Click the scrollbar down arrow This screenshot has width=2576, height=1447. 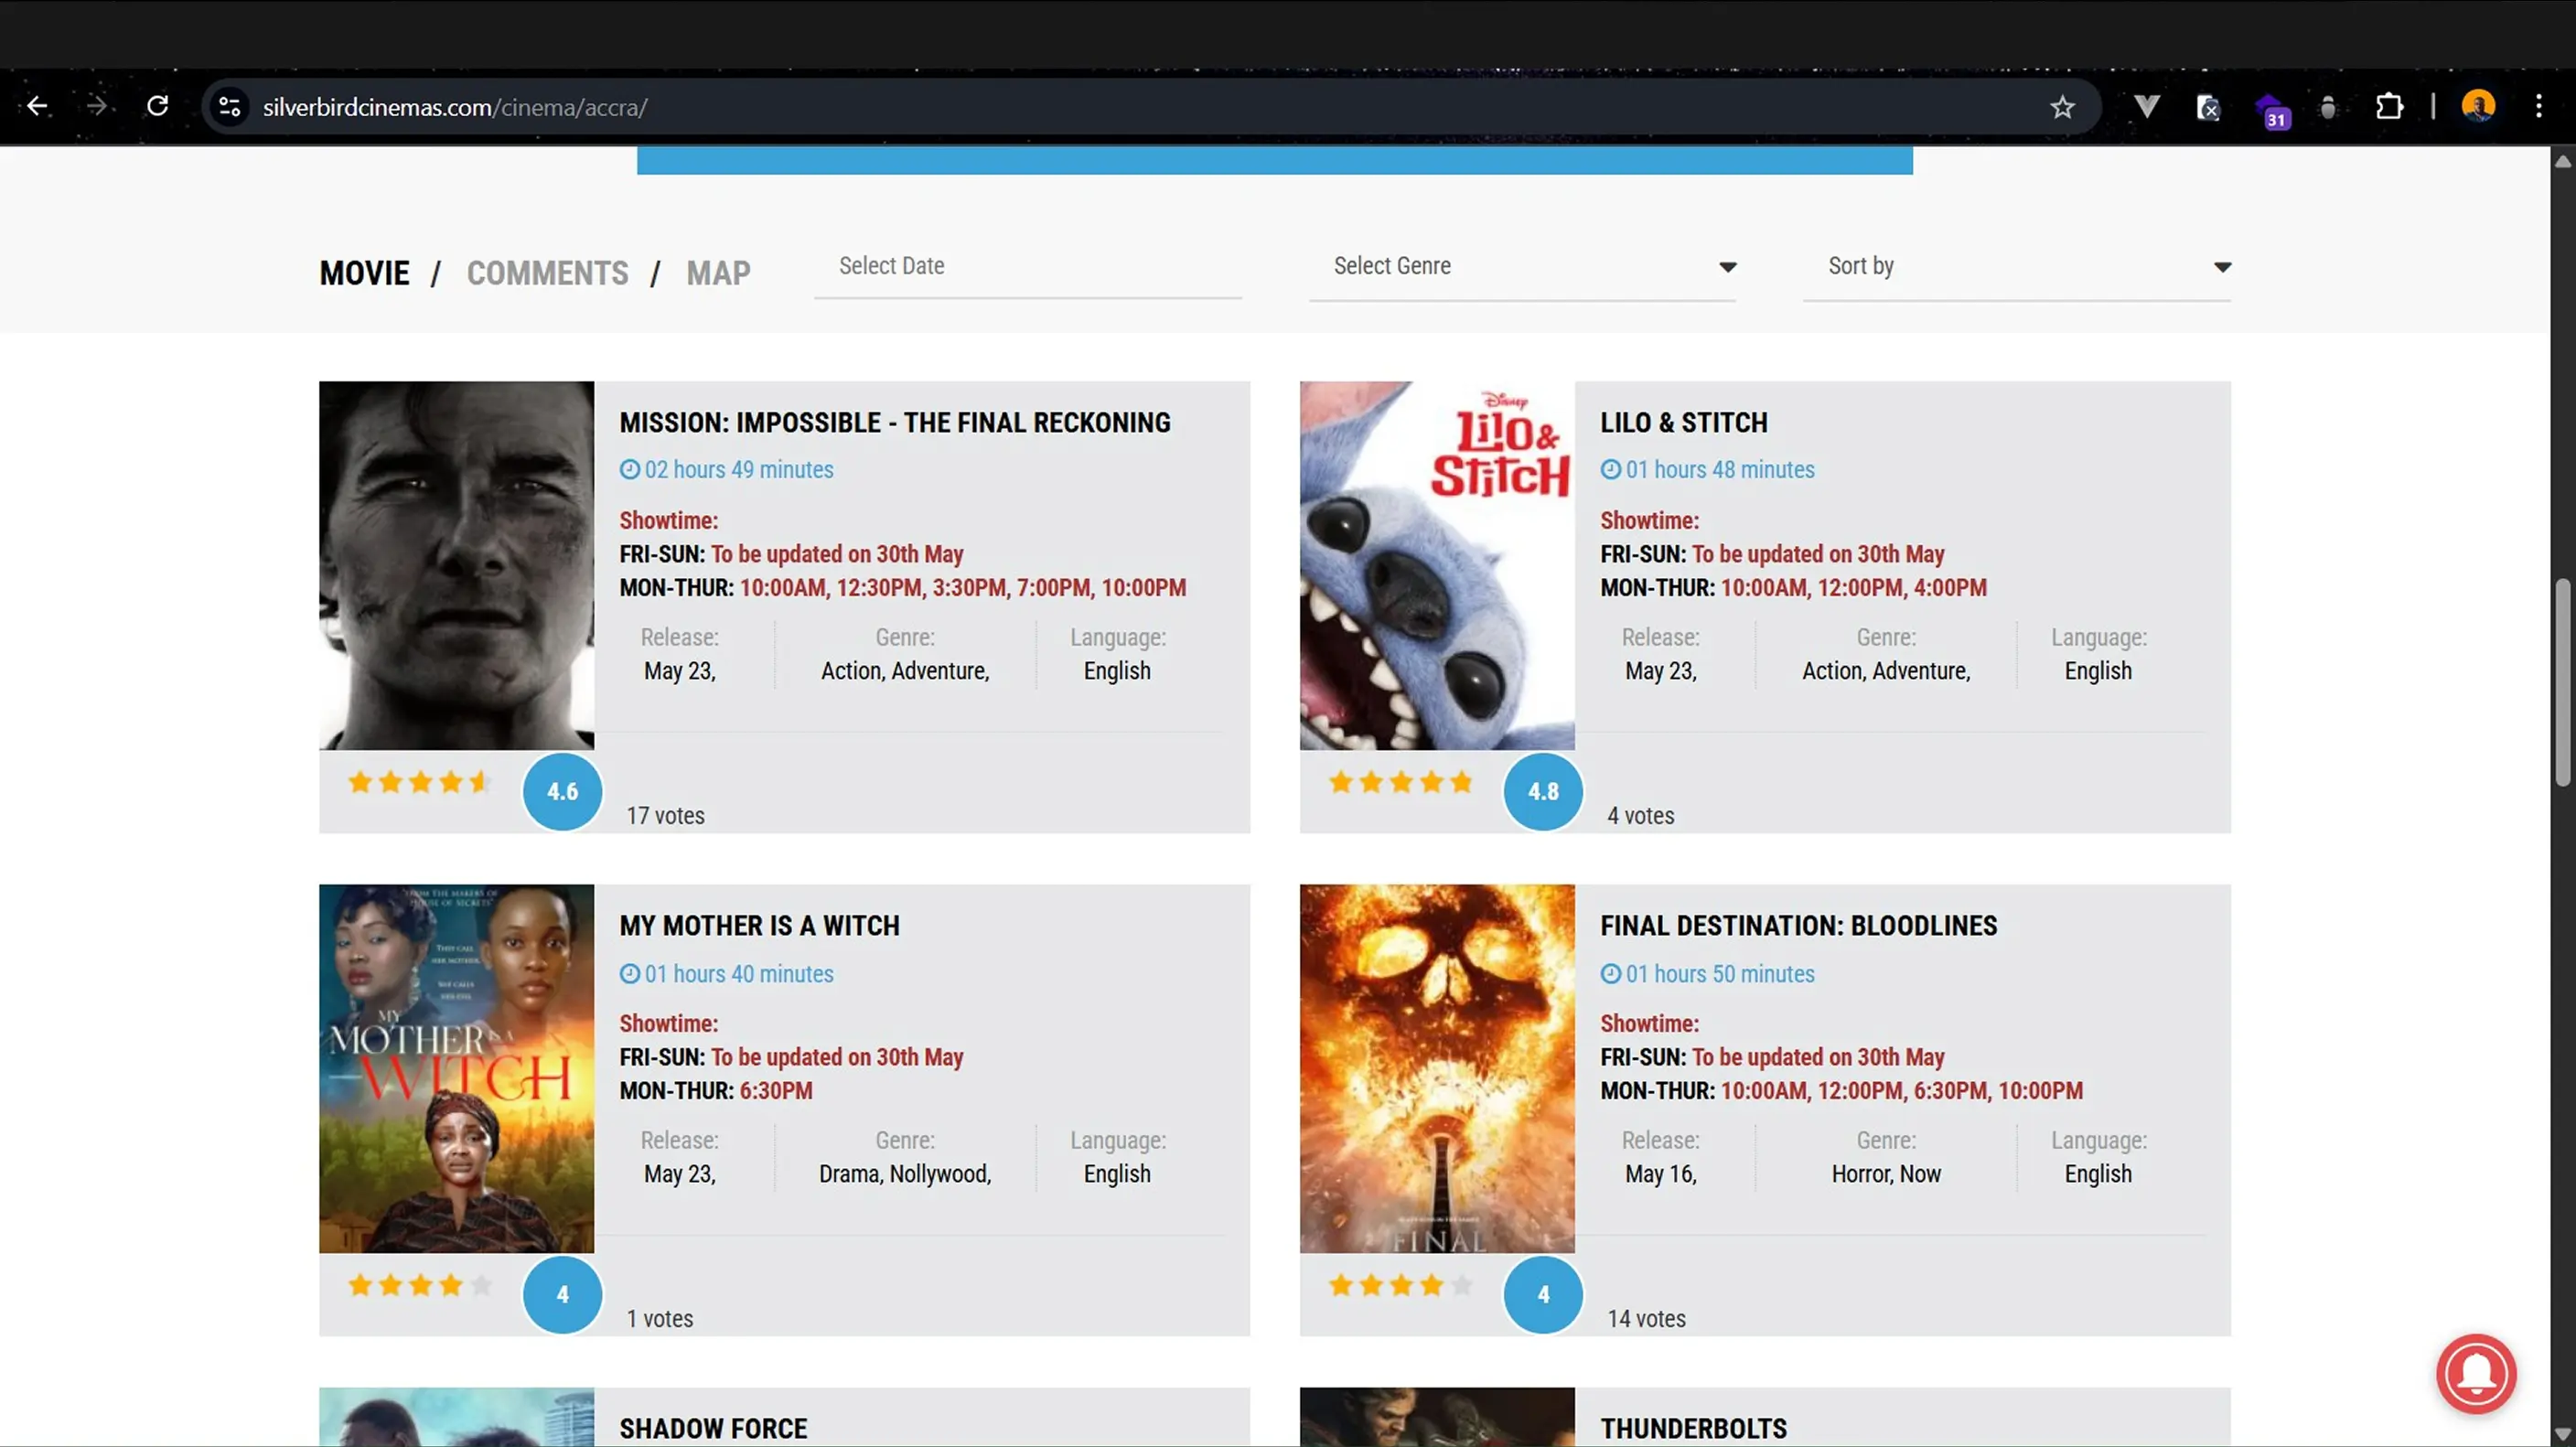pyautogui.click(x=2562, y=1434)
